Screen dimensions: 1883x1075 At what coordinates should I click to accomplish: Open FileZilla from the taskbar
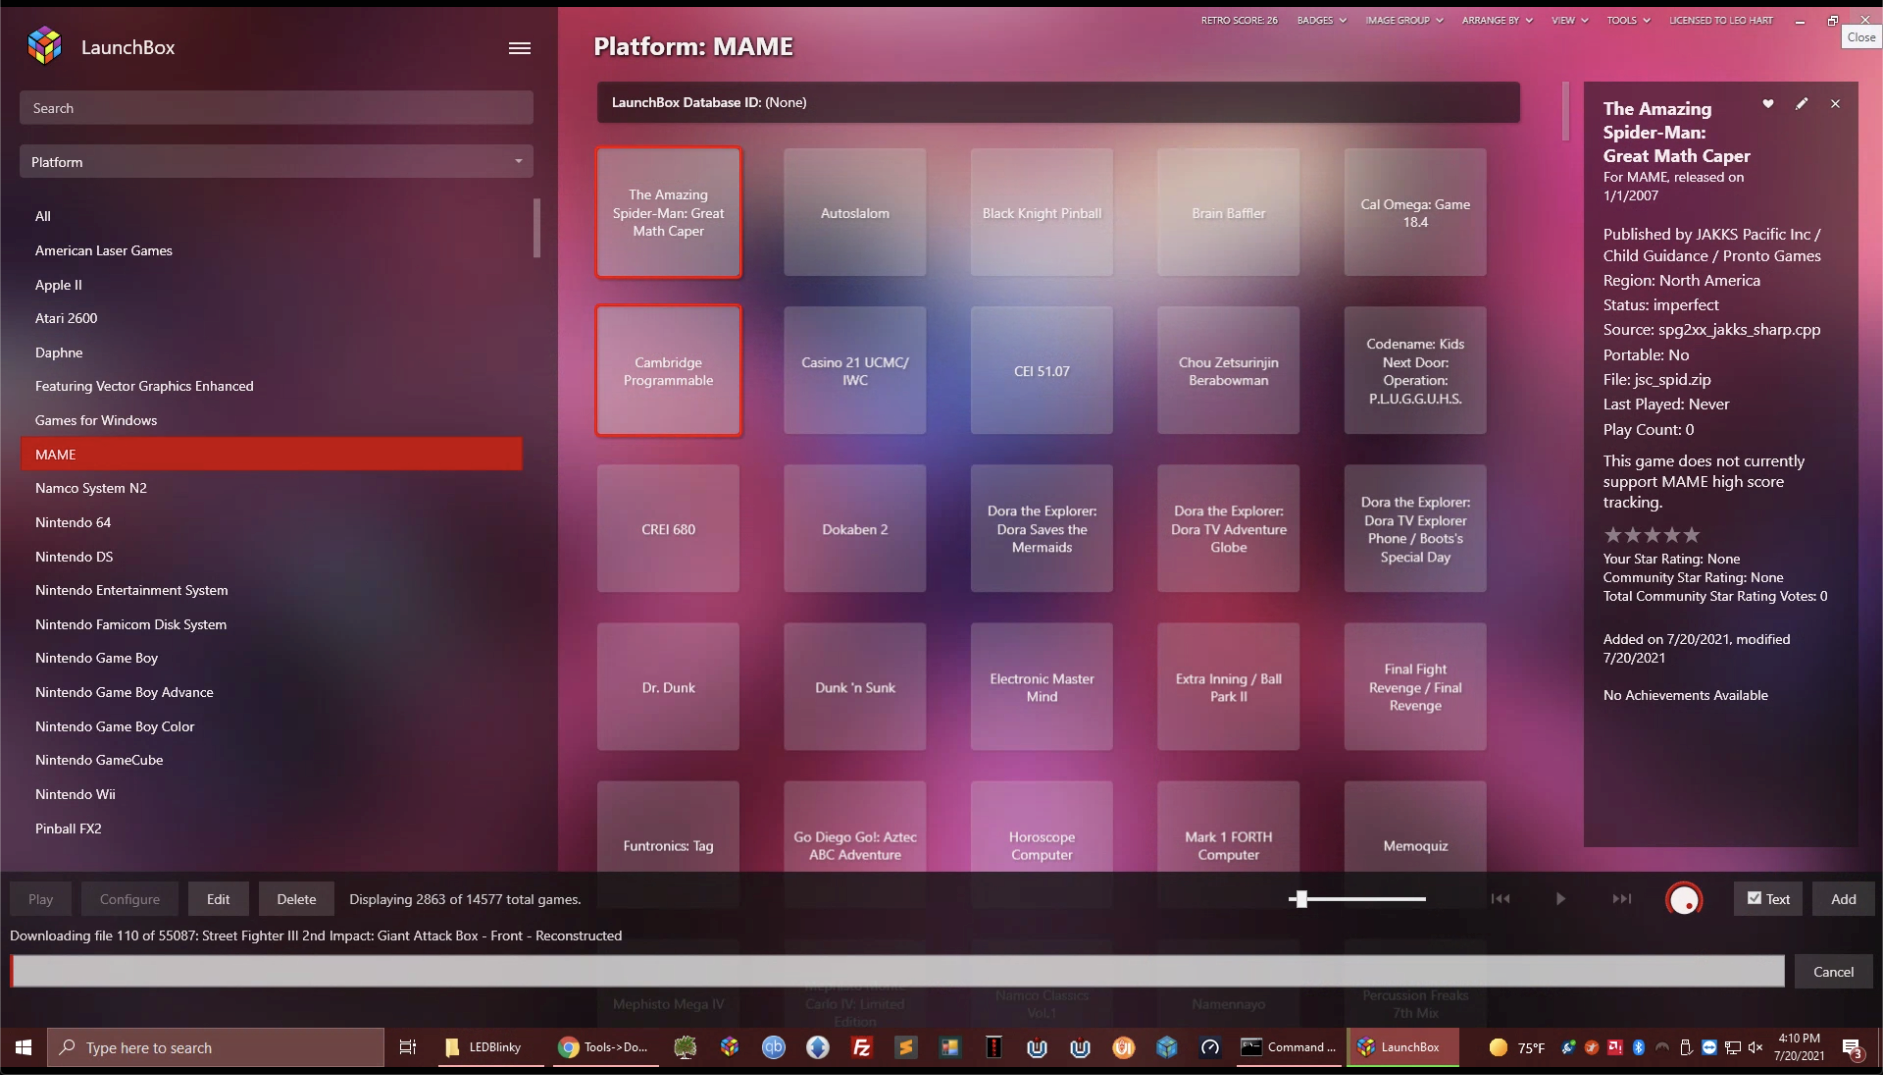[x=861, y=1047]
